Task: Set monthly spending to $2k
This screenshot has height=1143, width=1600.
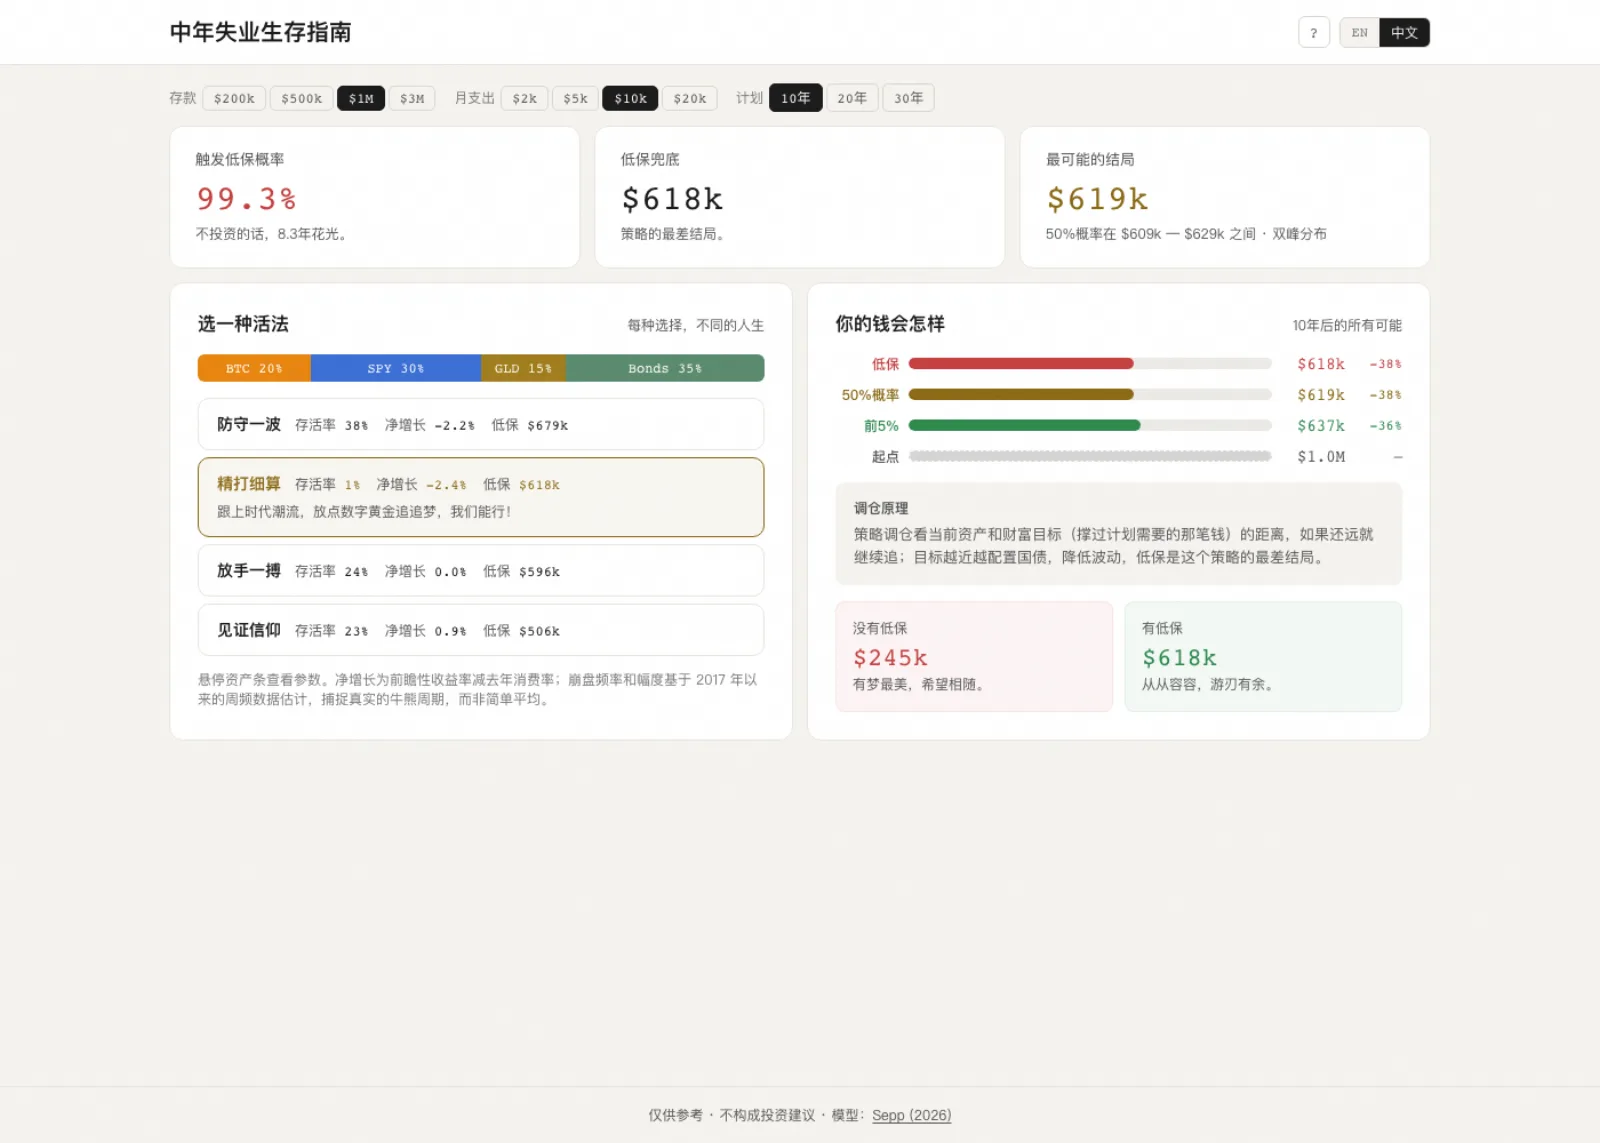Action: 524,98
